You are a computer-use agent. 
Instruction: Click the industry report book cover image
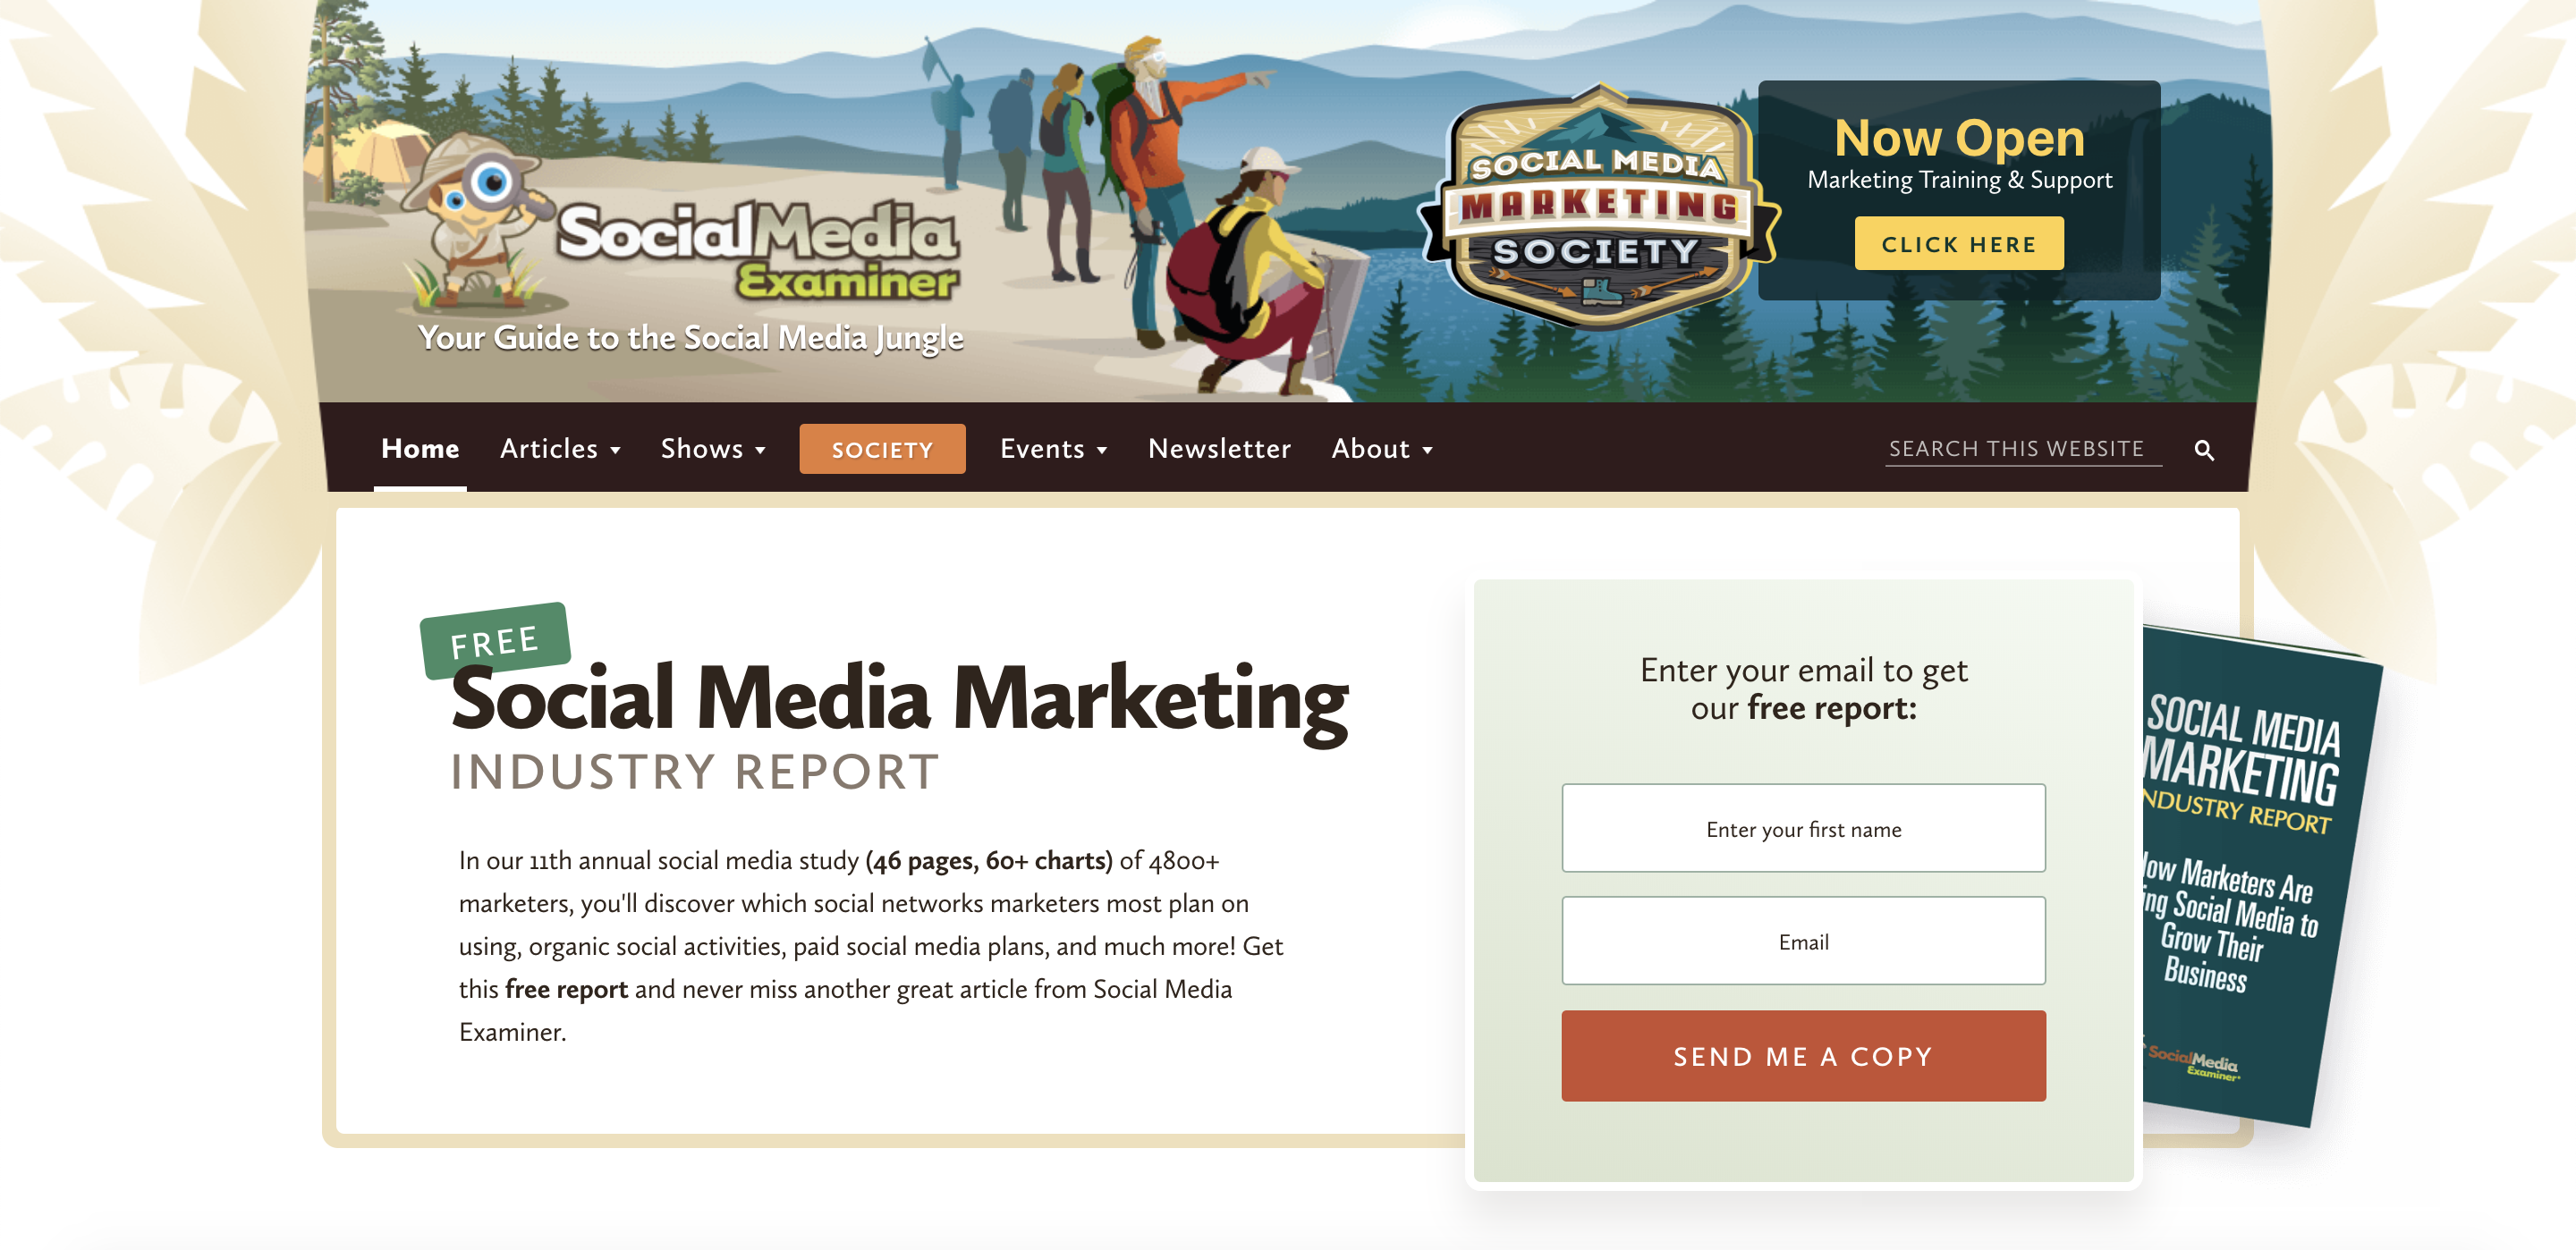click(2255, 875)
